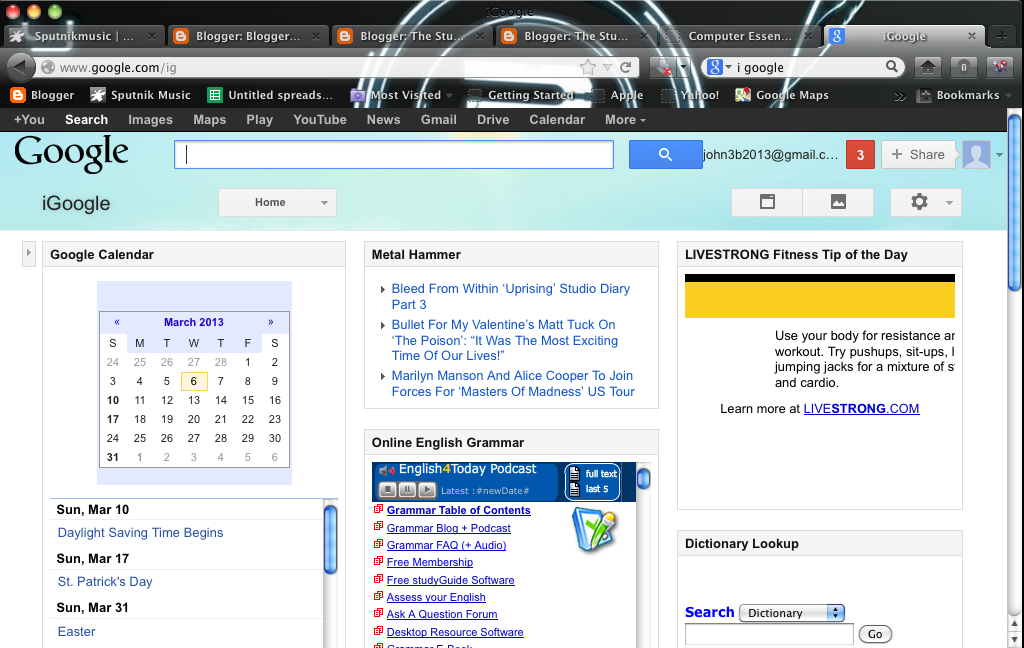Open the LIVESTRONG.COM link
1024x648 pixels.
pos(861,409)
